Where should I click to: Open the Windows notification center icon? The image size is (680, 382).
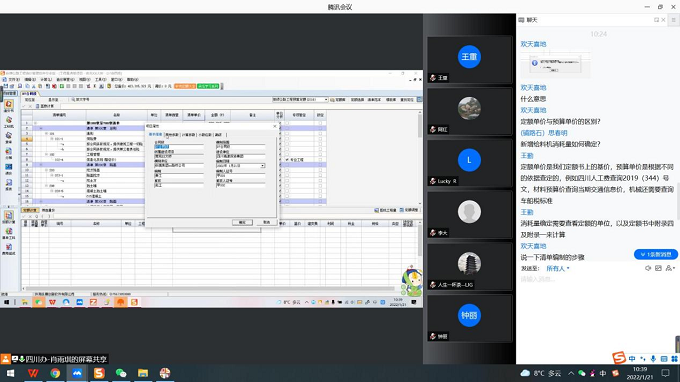coord(666,373)
